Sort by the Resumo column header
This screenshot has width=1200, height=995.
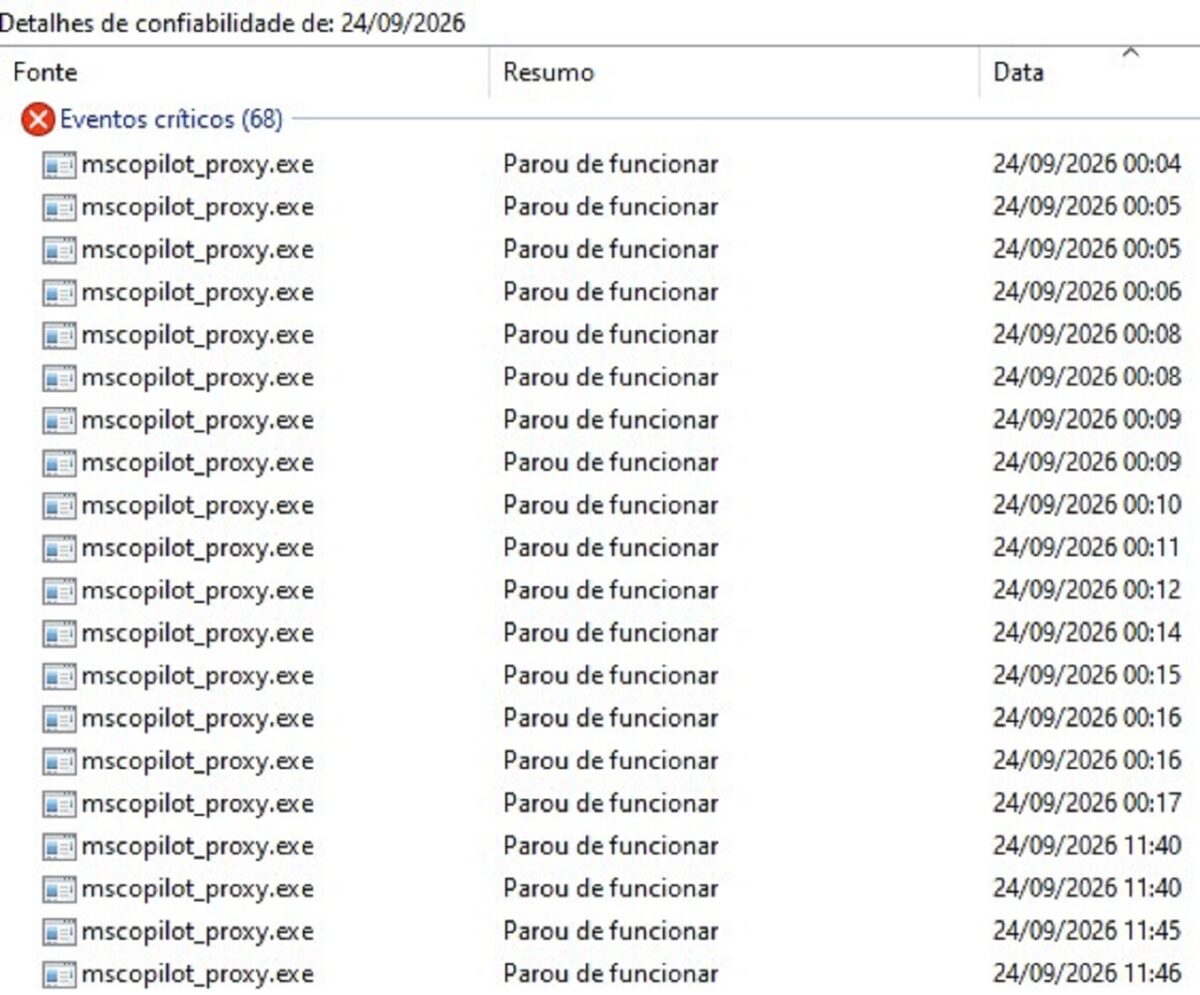coord(548,72)
